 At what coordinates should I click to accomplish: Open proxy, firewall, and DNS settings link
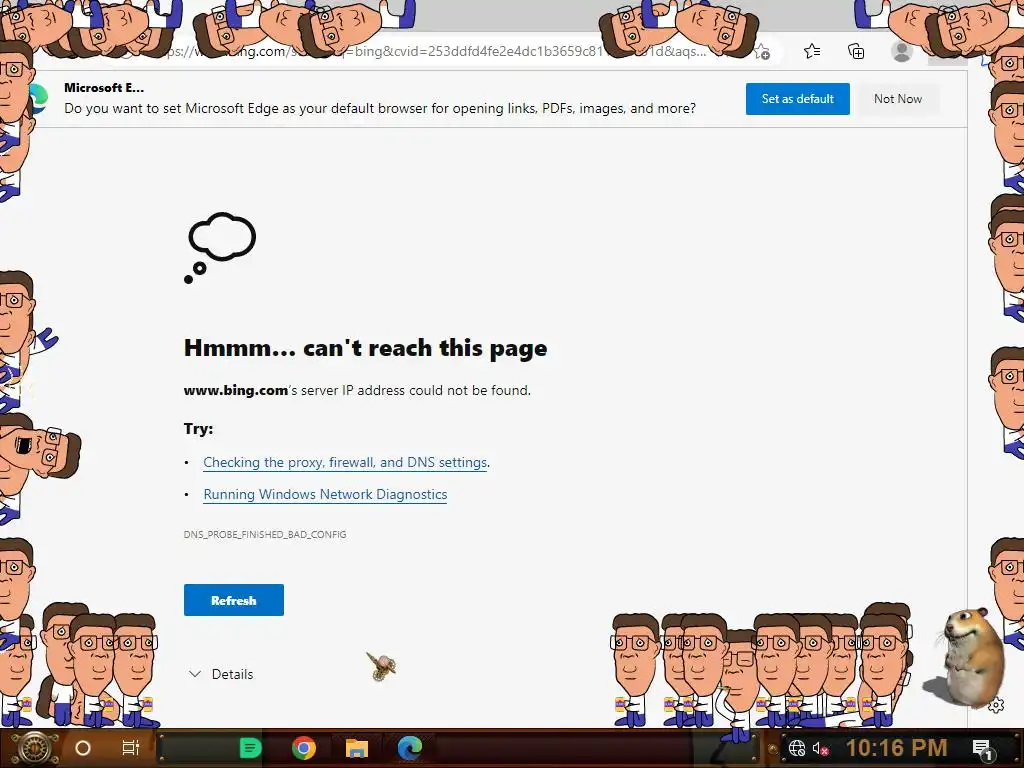tap(345, 462)
